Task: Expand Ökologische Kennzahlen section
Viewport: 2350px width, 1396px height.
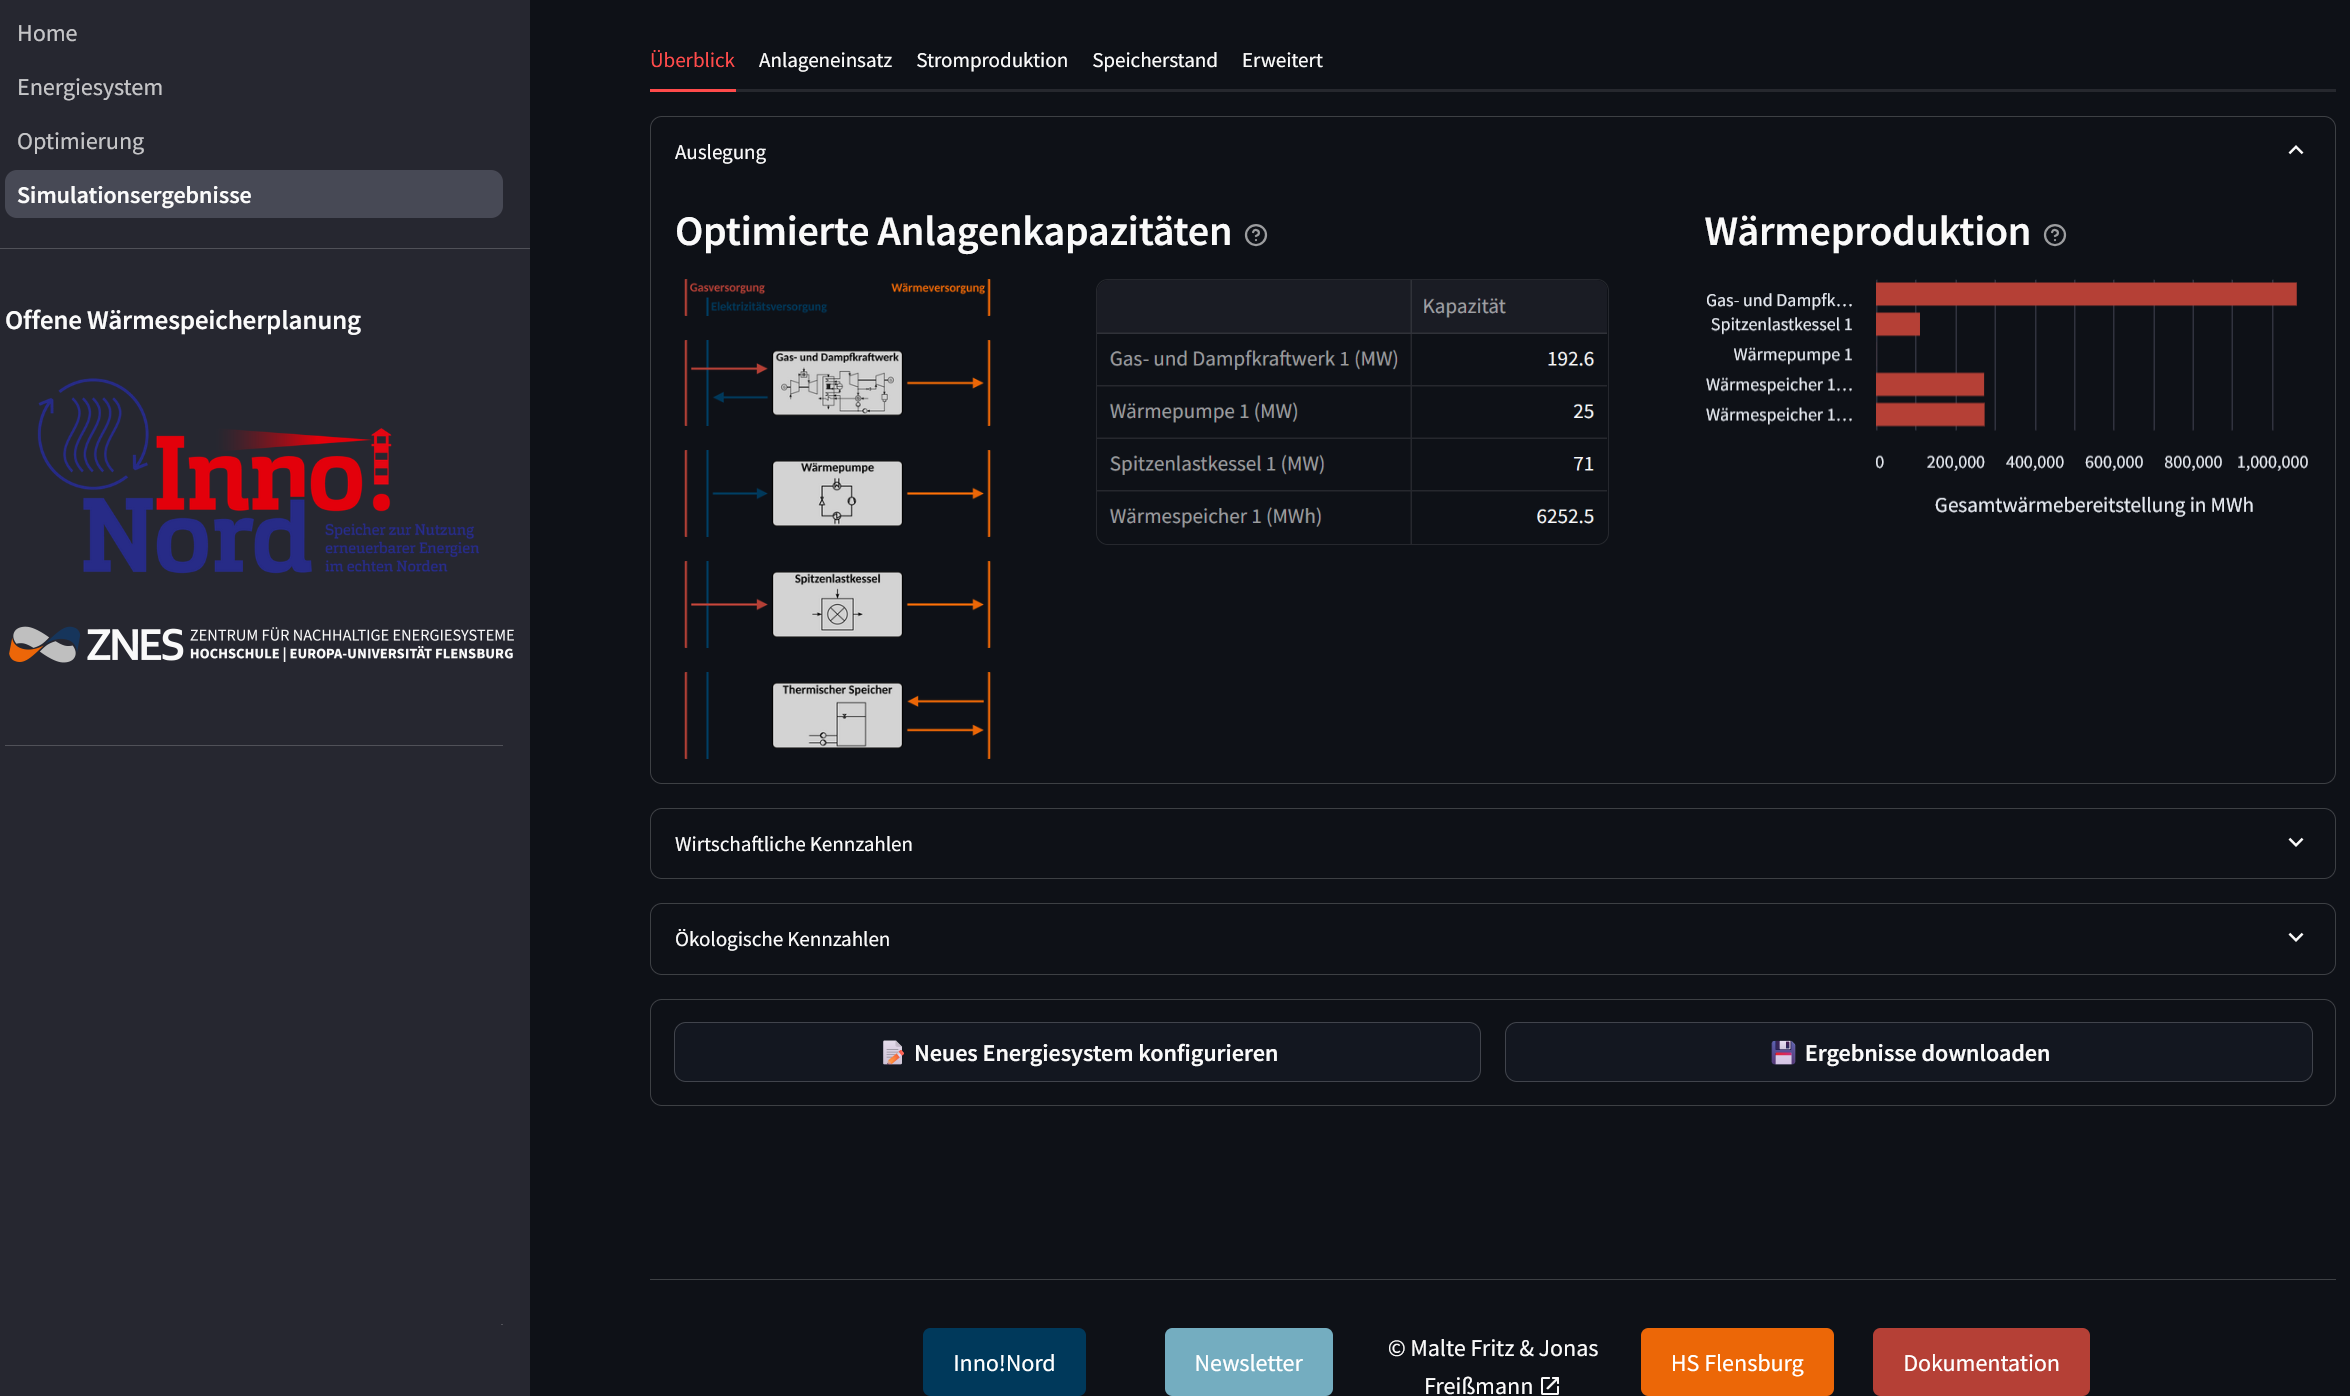Action: coord(1492,938)
